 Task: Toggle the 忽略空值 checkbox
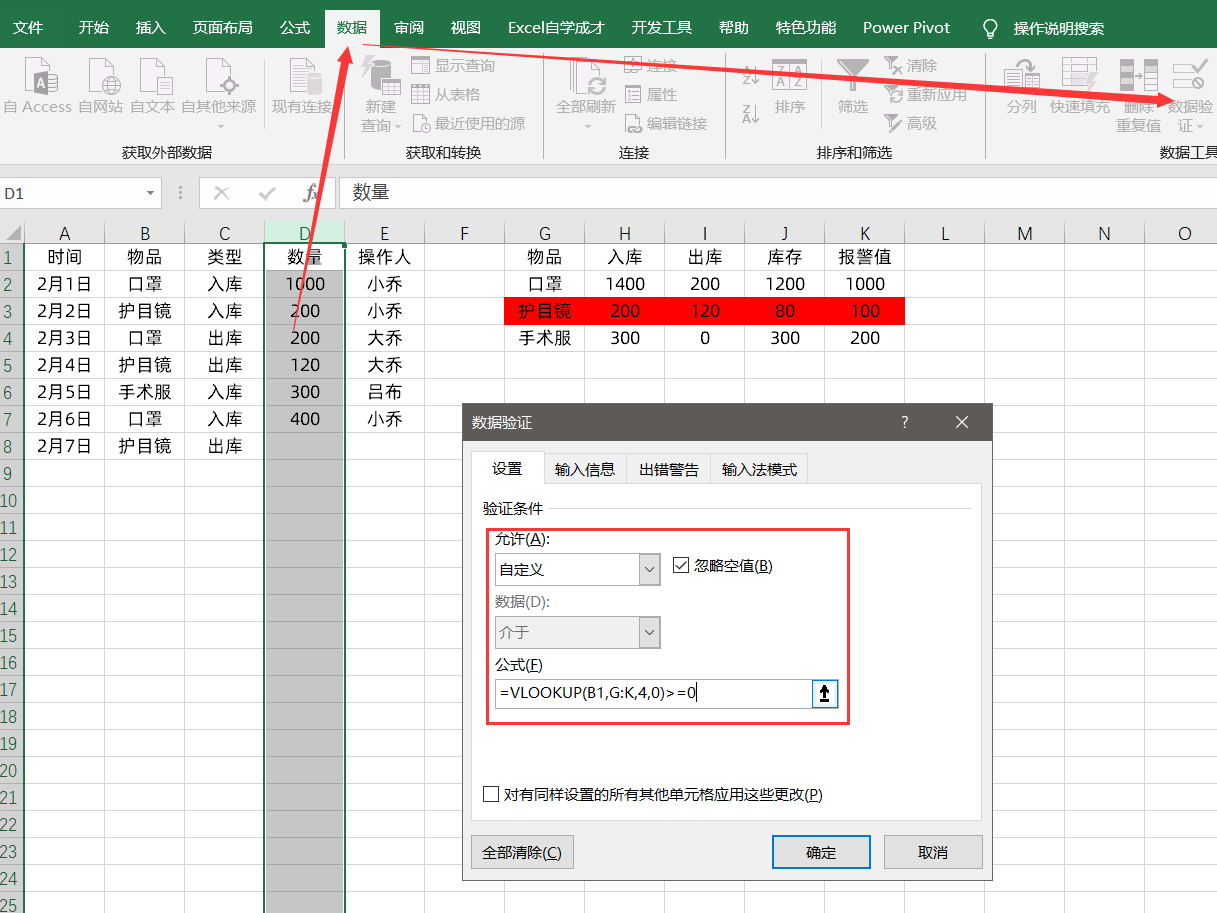tap(682, 566)
